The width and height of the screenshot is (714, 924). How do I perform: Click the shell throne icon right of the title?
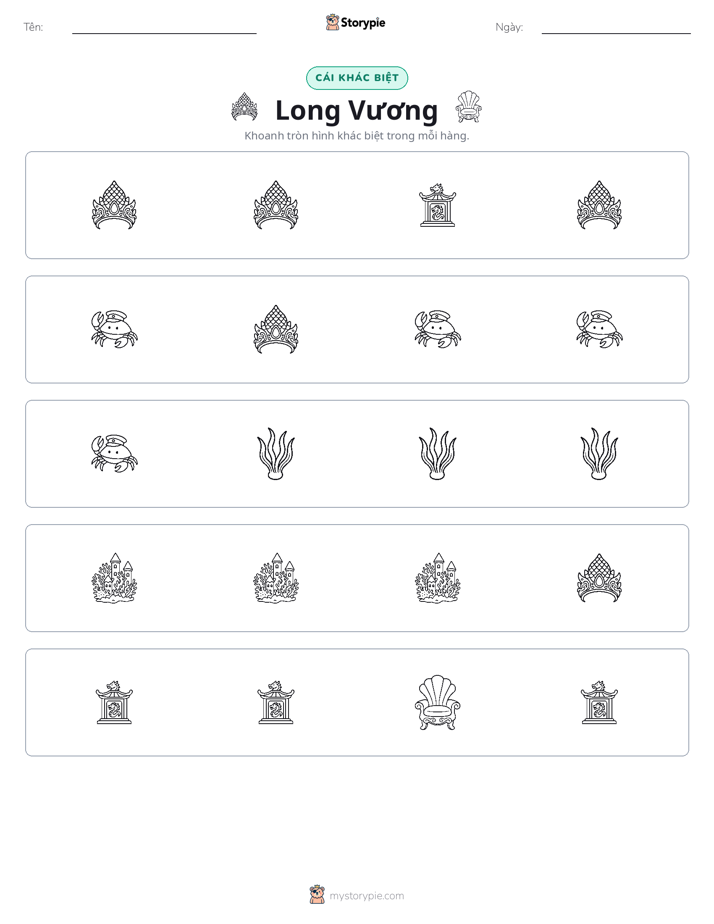pos(468,107)
